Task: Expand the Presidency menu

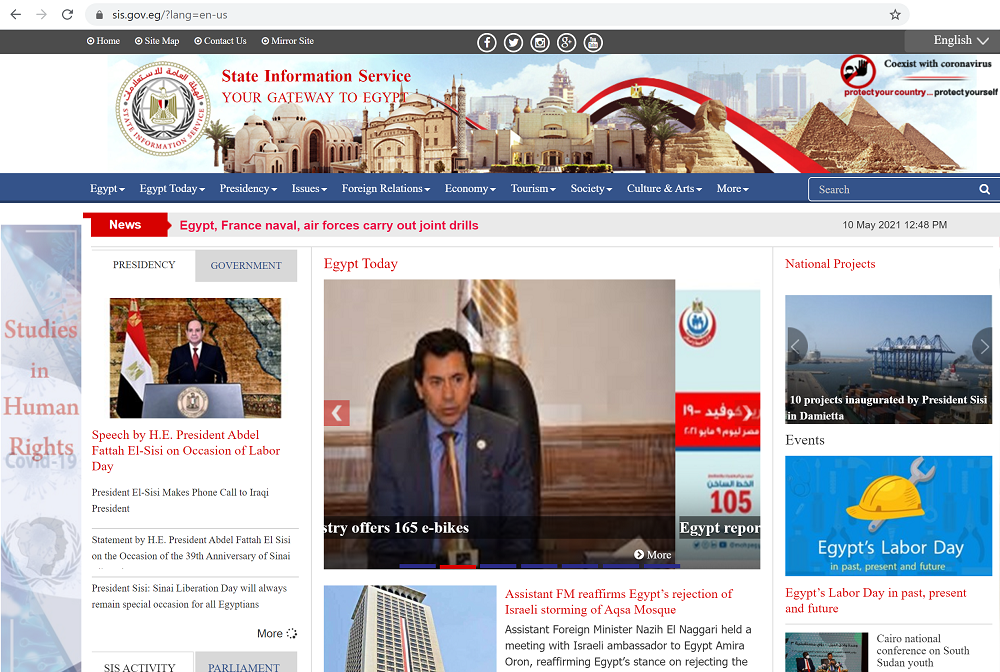Action: click(248, 189)
